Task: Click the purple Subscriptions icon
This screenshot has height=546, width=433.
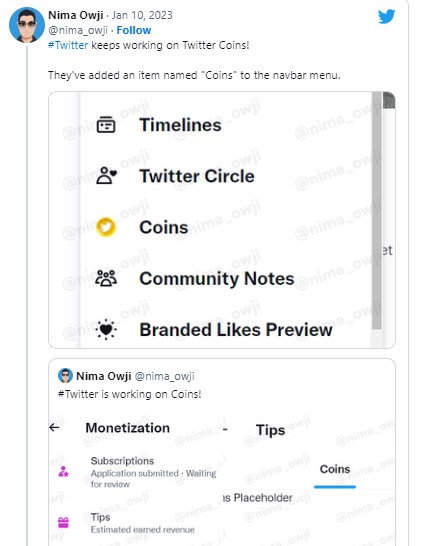Action: (x=63, y=472)
